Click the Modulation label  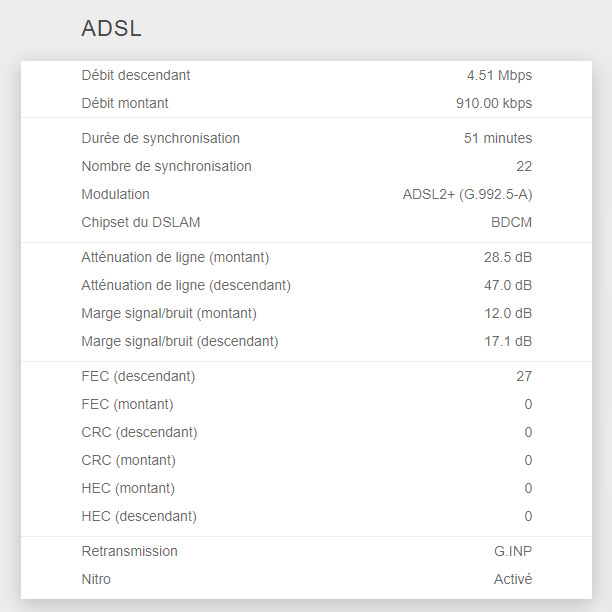tap(116, 194)
